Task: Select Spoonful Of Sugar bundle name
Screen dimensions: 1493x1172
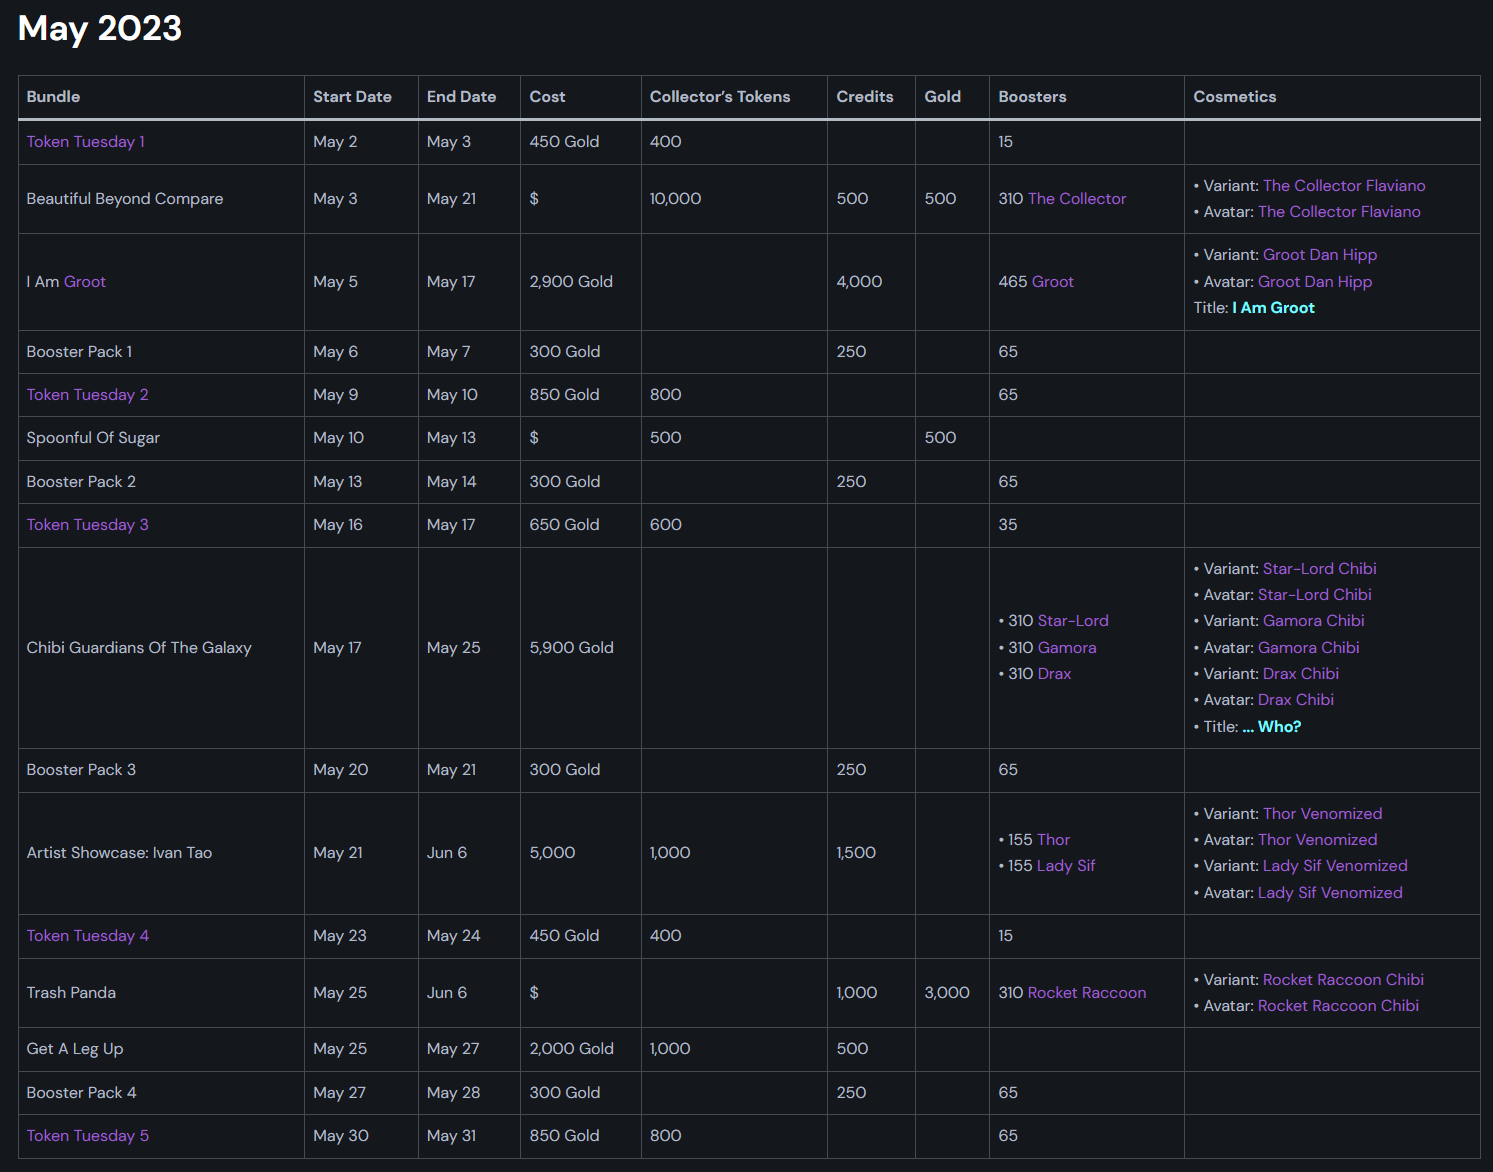Action: pos(93,438)
